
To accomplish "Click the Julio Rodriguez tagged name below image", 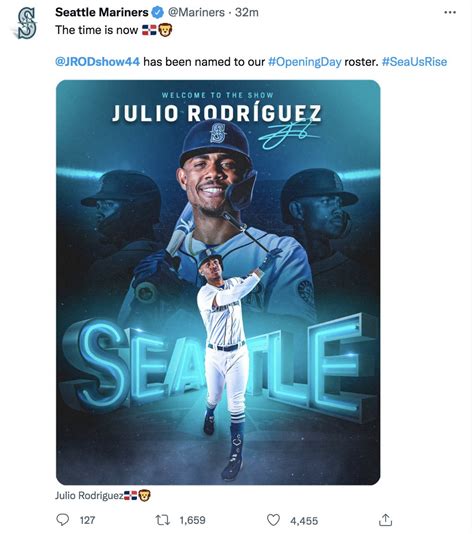I will point(89,495).
